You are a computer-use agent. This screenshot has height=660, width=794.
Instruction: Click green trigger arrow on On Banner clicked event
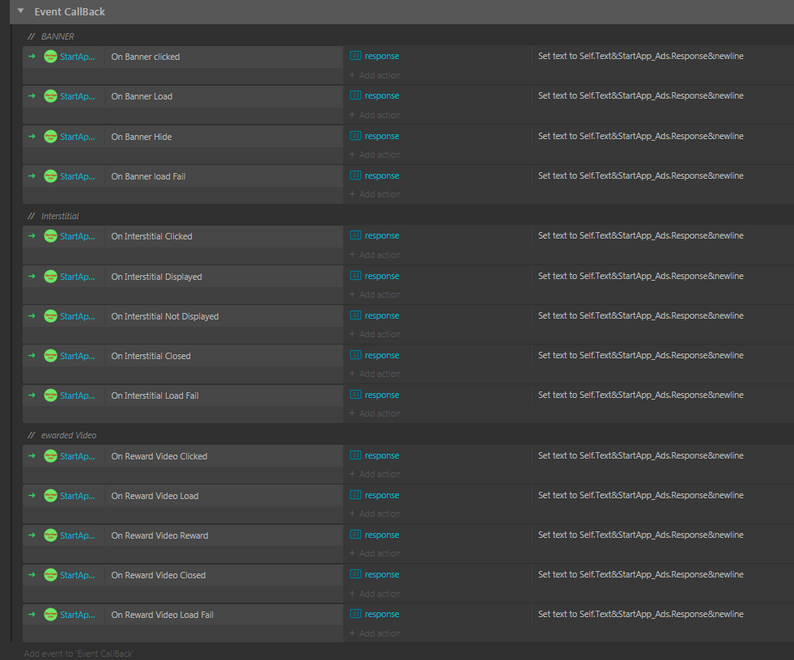[x=32, y=56]
